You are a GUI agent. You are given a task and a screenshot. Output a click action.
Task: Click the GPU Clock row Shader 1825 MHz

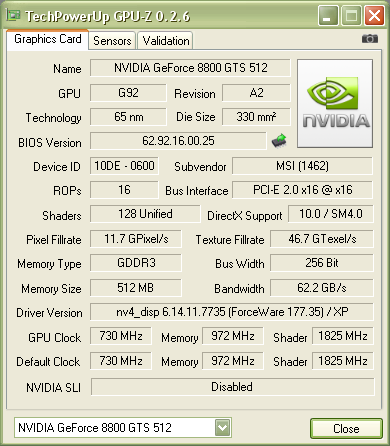(x=343, y=336)
